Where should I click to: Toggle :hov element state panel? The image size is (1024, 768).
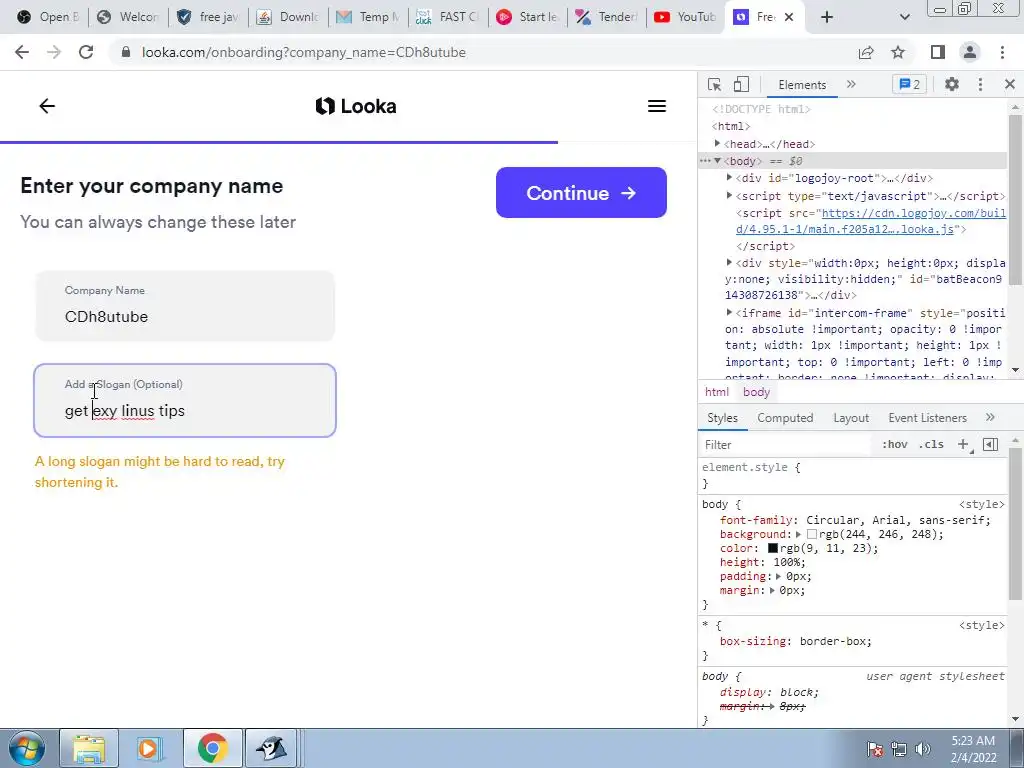pyautogui.click(x=895, y=444)
